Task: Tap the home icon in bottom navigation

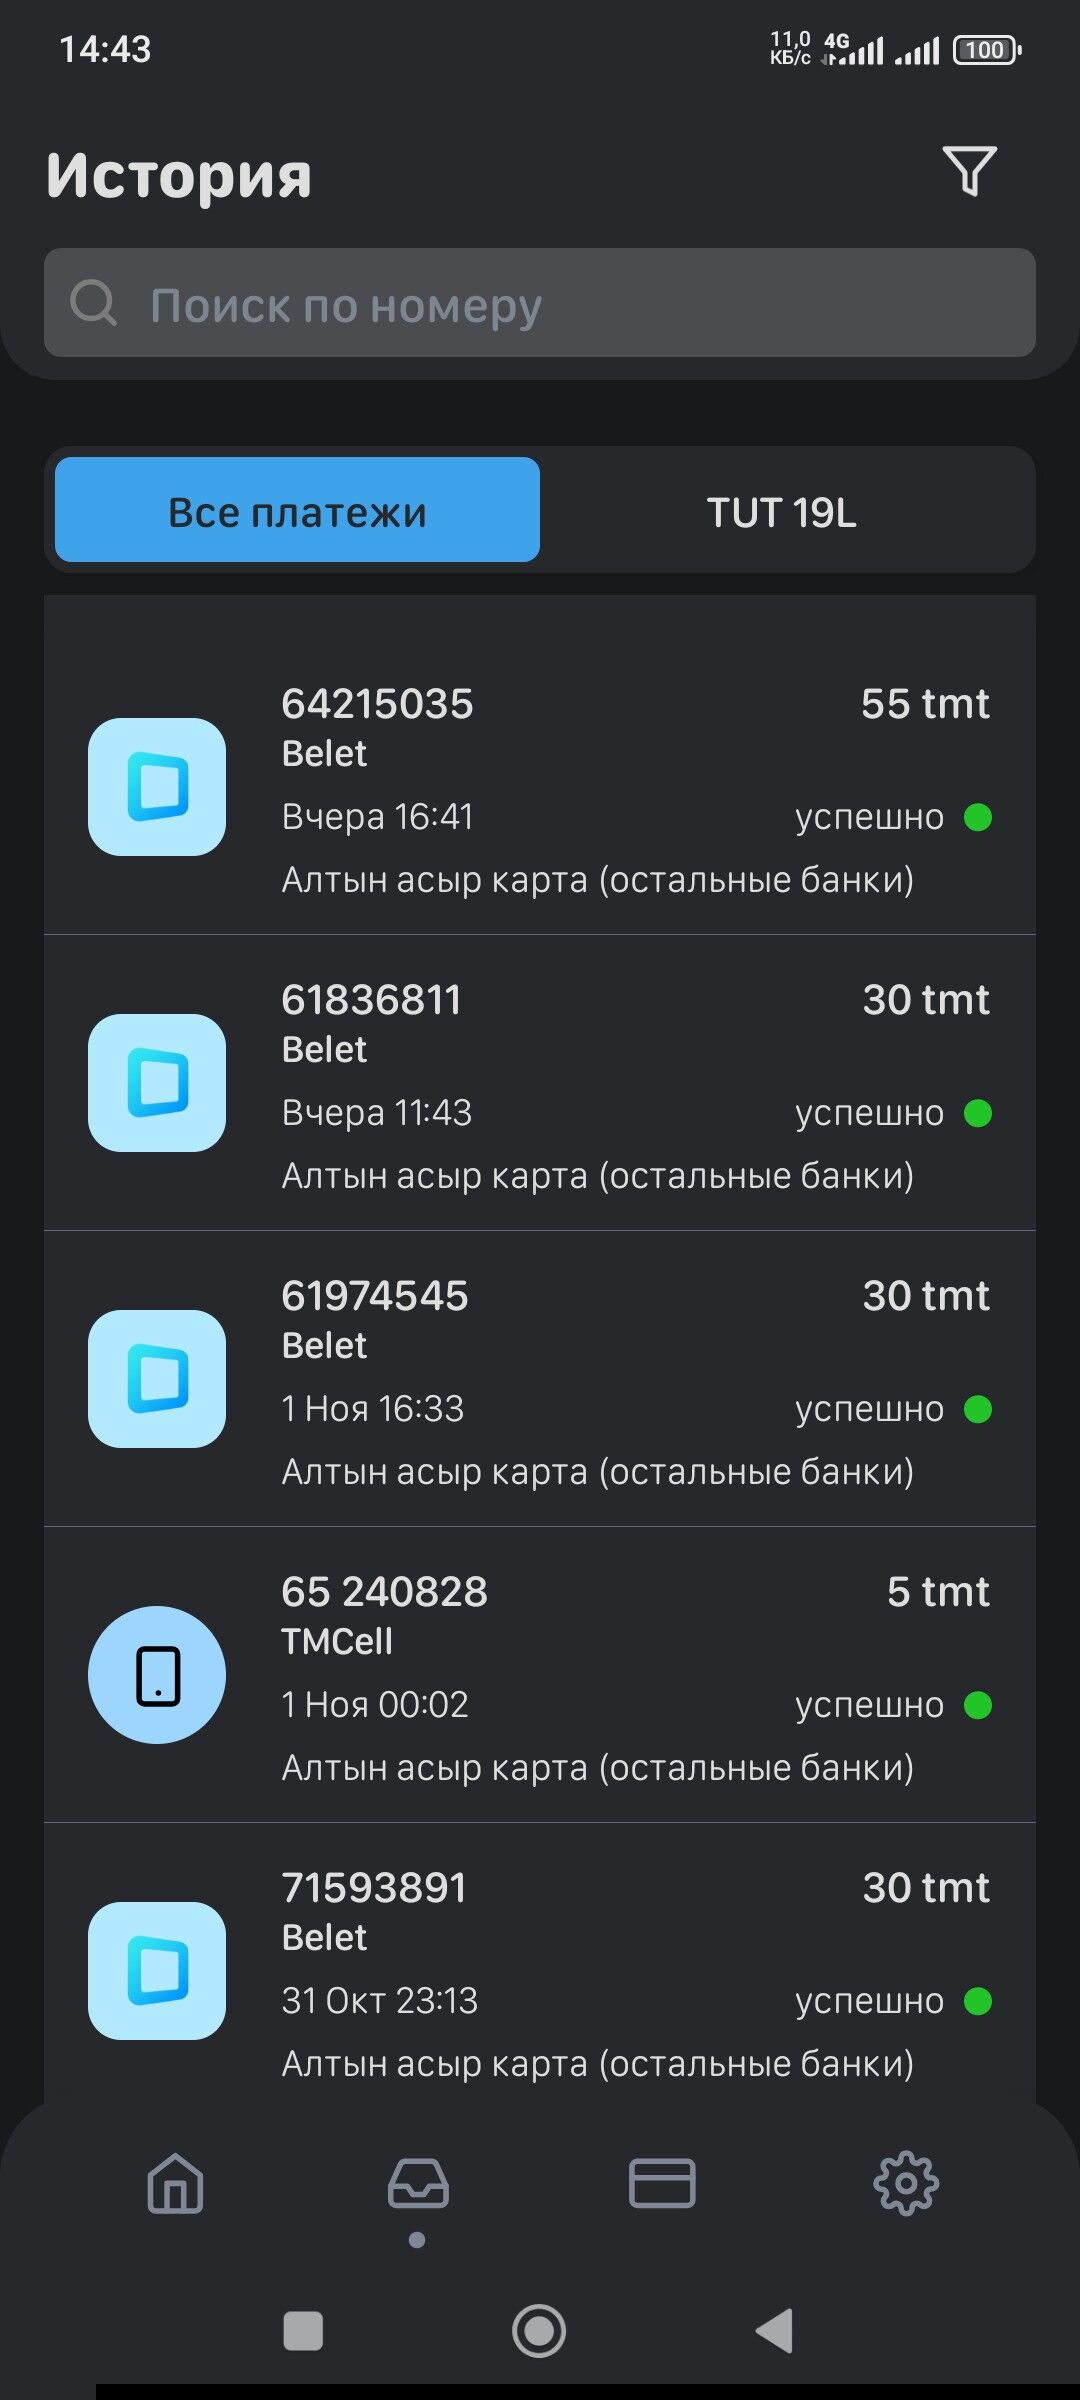Action: click(x=176, y=2182)
